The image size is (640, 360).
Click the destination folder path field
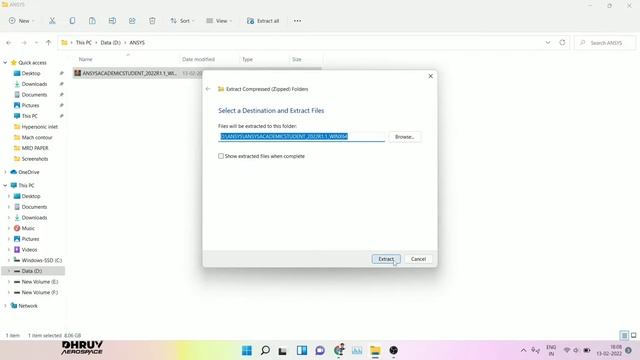pyautogui.click(x=302, y=136)
